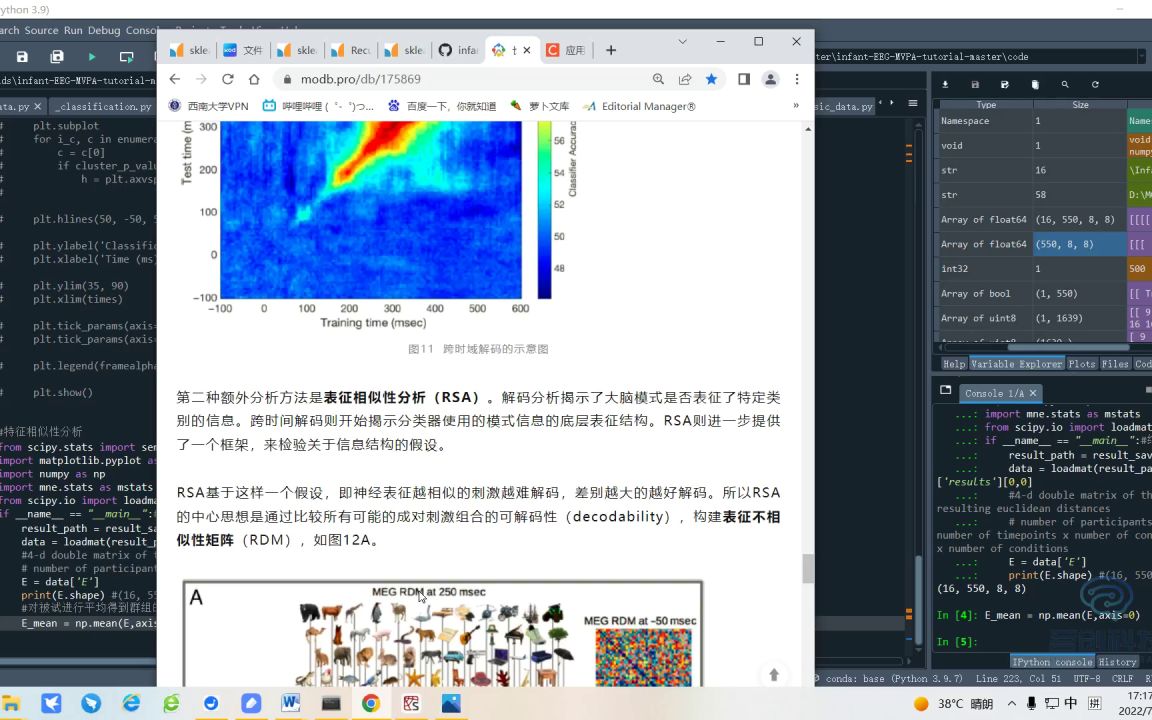Click the Save file icon in Spyder toolbar
The image size is (1152, 720).
pyautogui.click(x=22, y=57)
